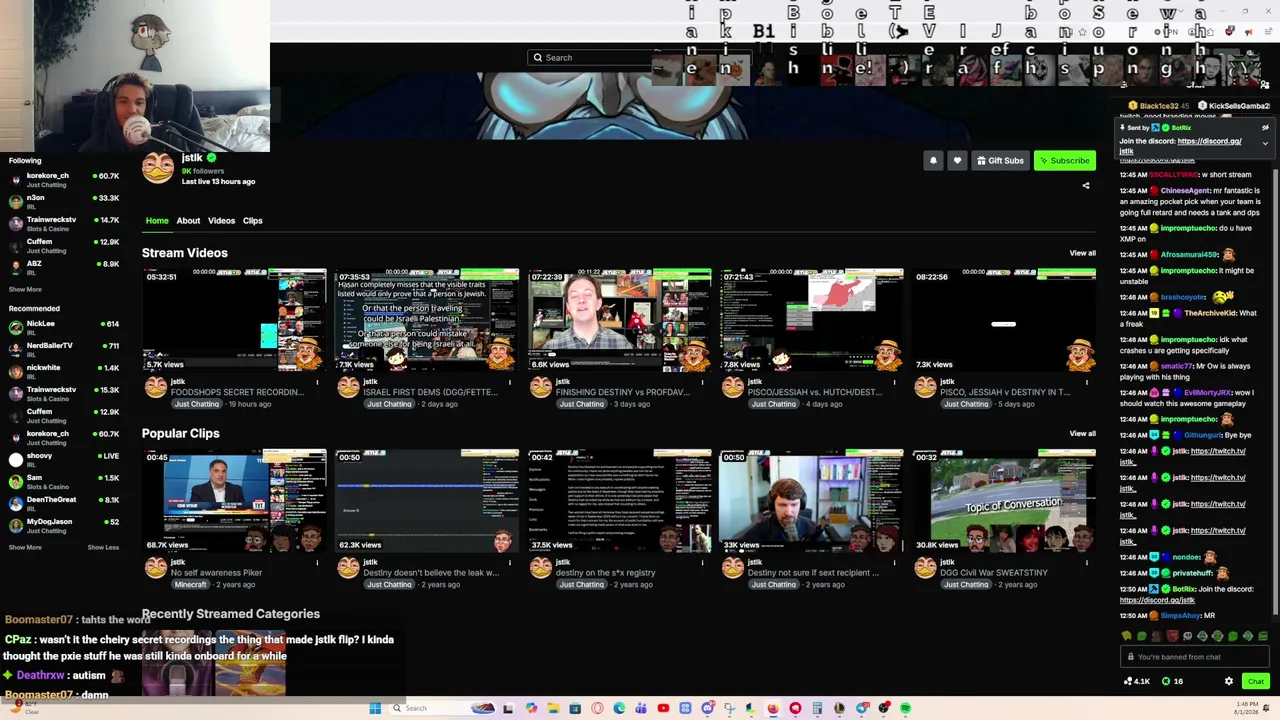View all Stream Videos

(1082, 253)
